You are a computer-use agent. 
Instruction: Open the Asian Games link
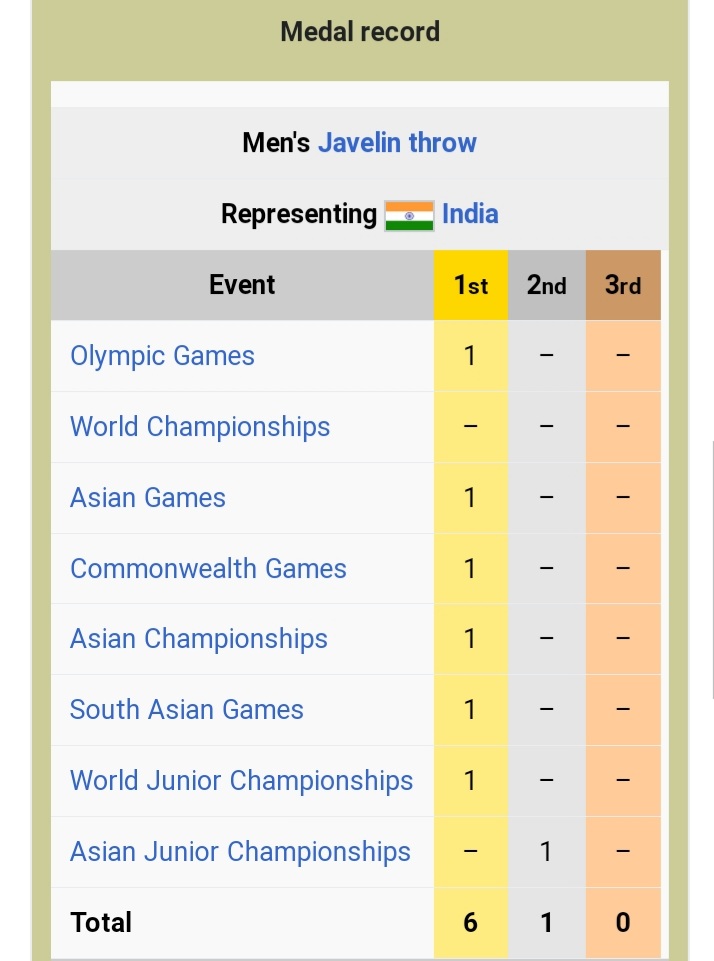coord(148,498)
